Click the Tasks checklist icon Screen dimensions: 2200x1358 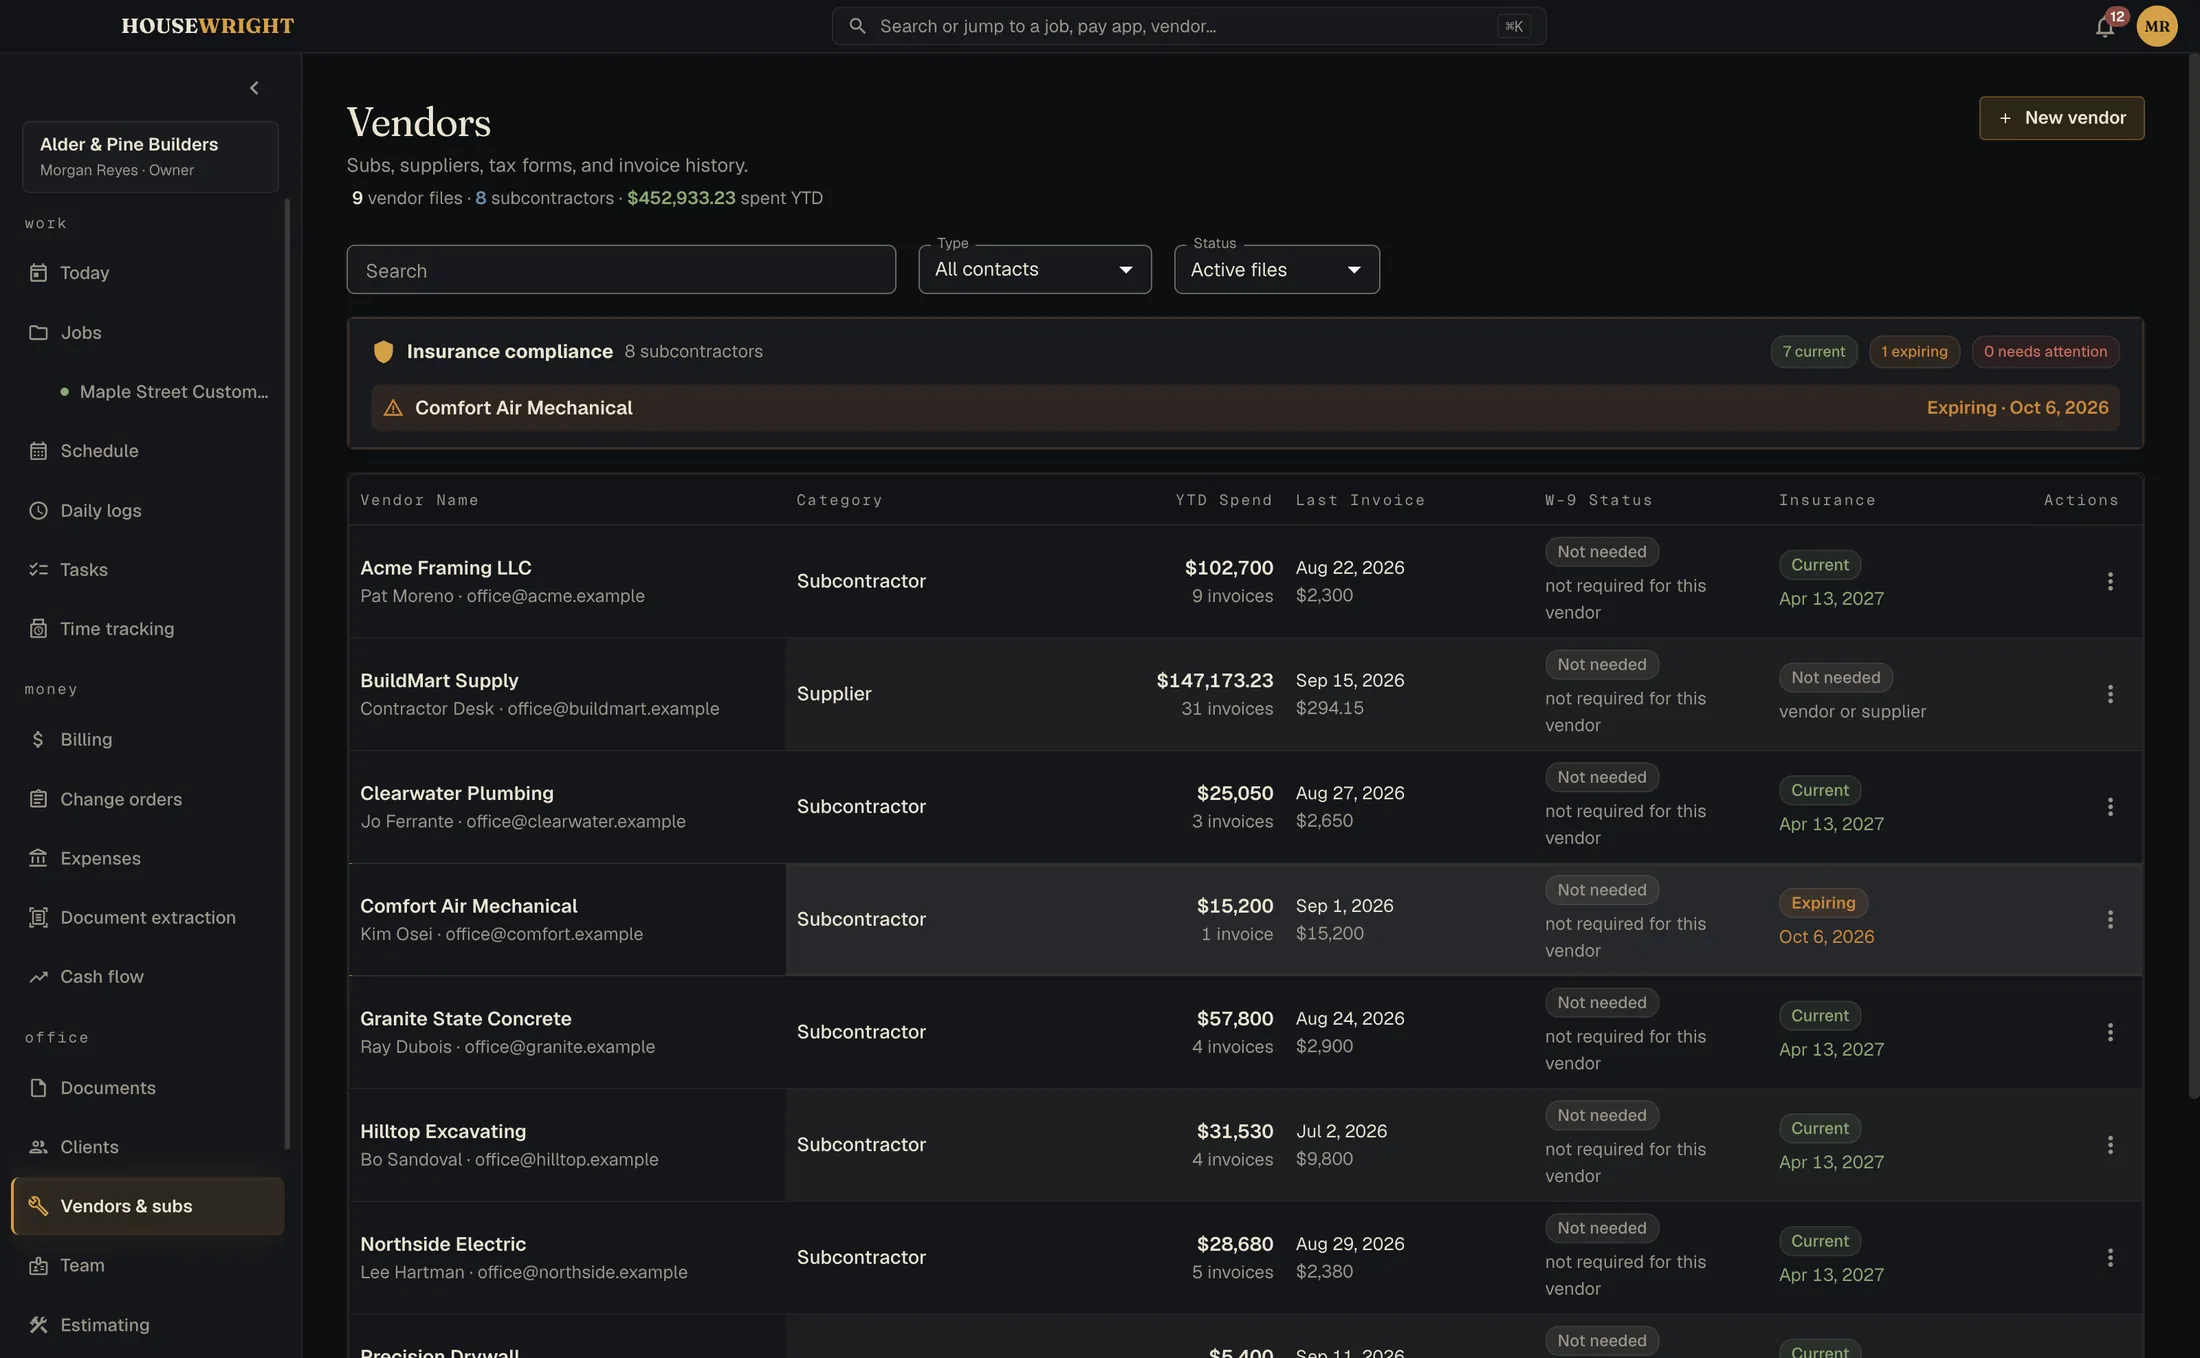point(38,569)
